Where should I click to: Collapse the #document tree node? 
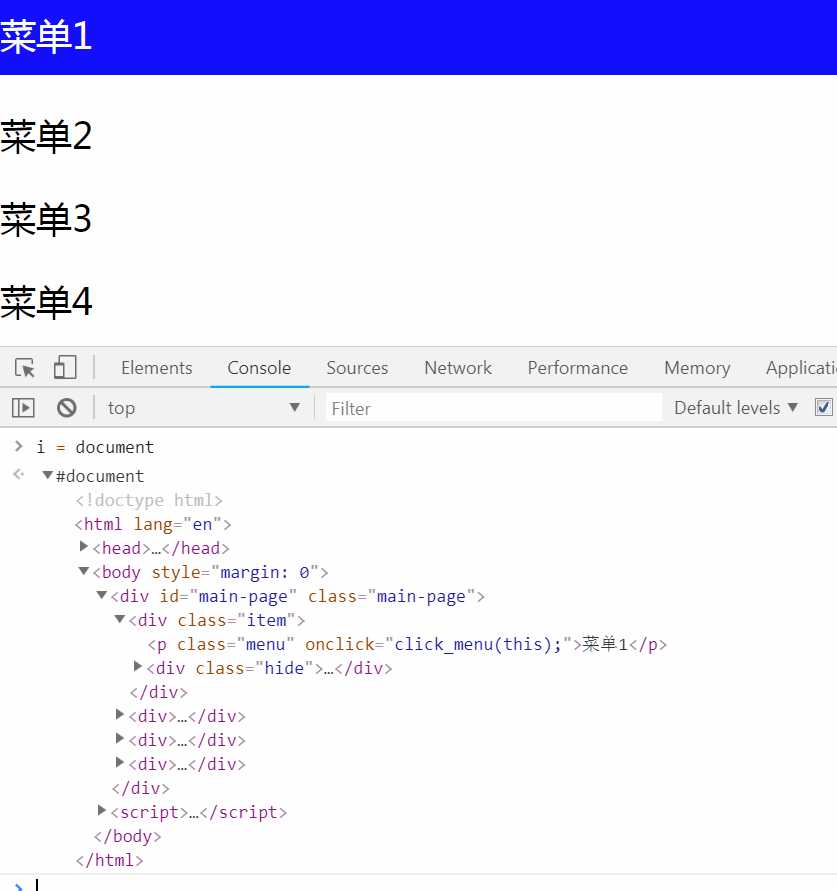click(48, 474)
